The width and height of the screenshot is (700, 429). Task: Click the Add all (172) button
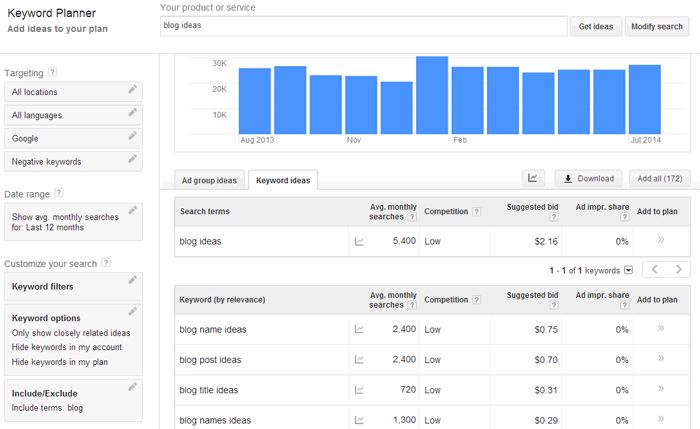[659, 179]
